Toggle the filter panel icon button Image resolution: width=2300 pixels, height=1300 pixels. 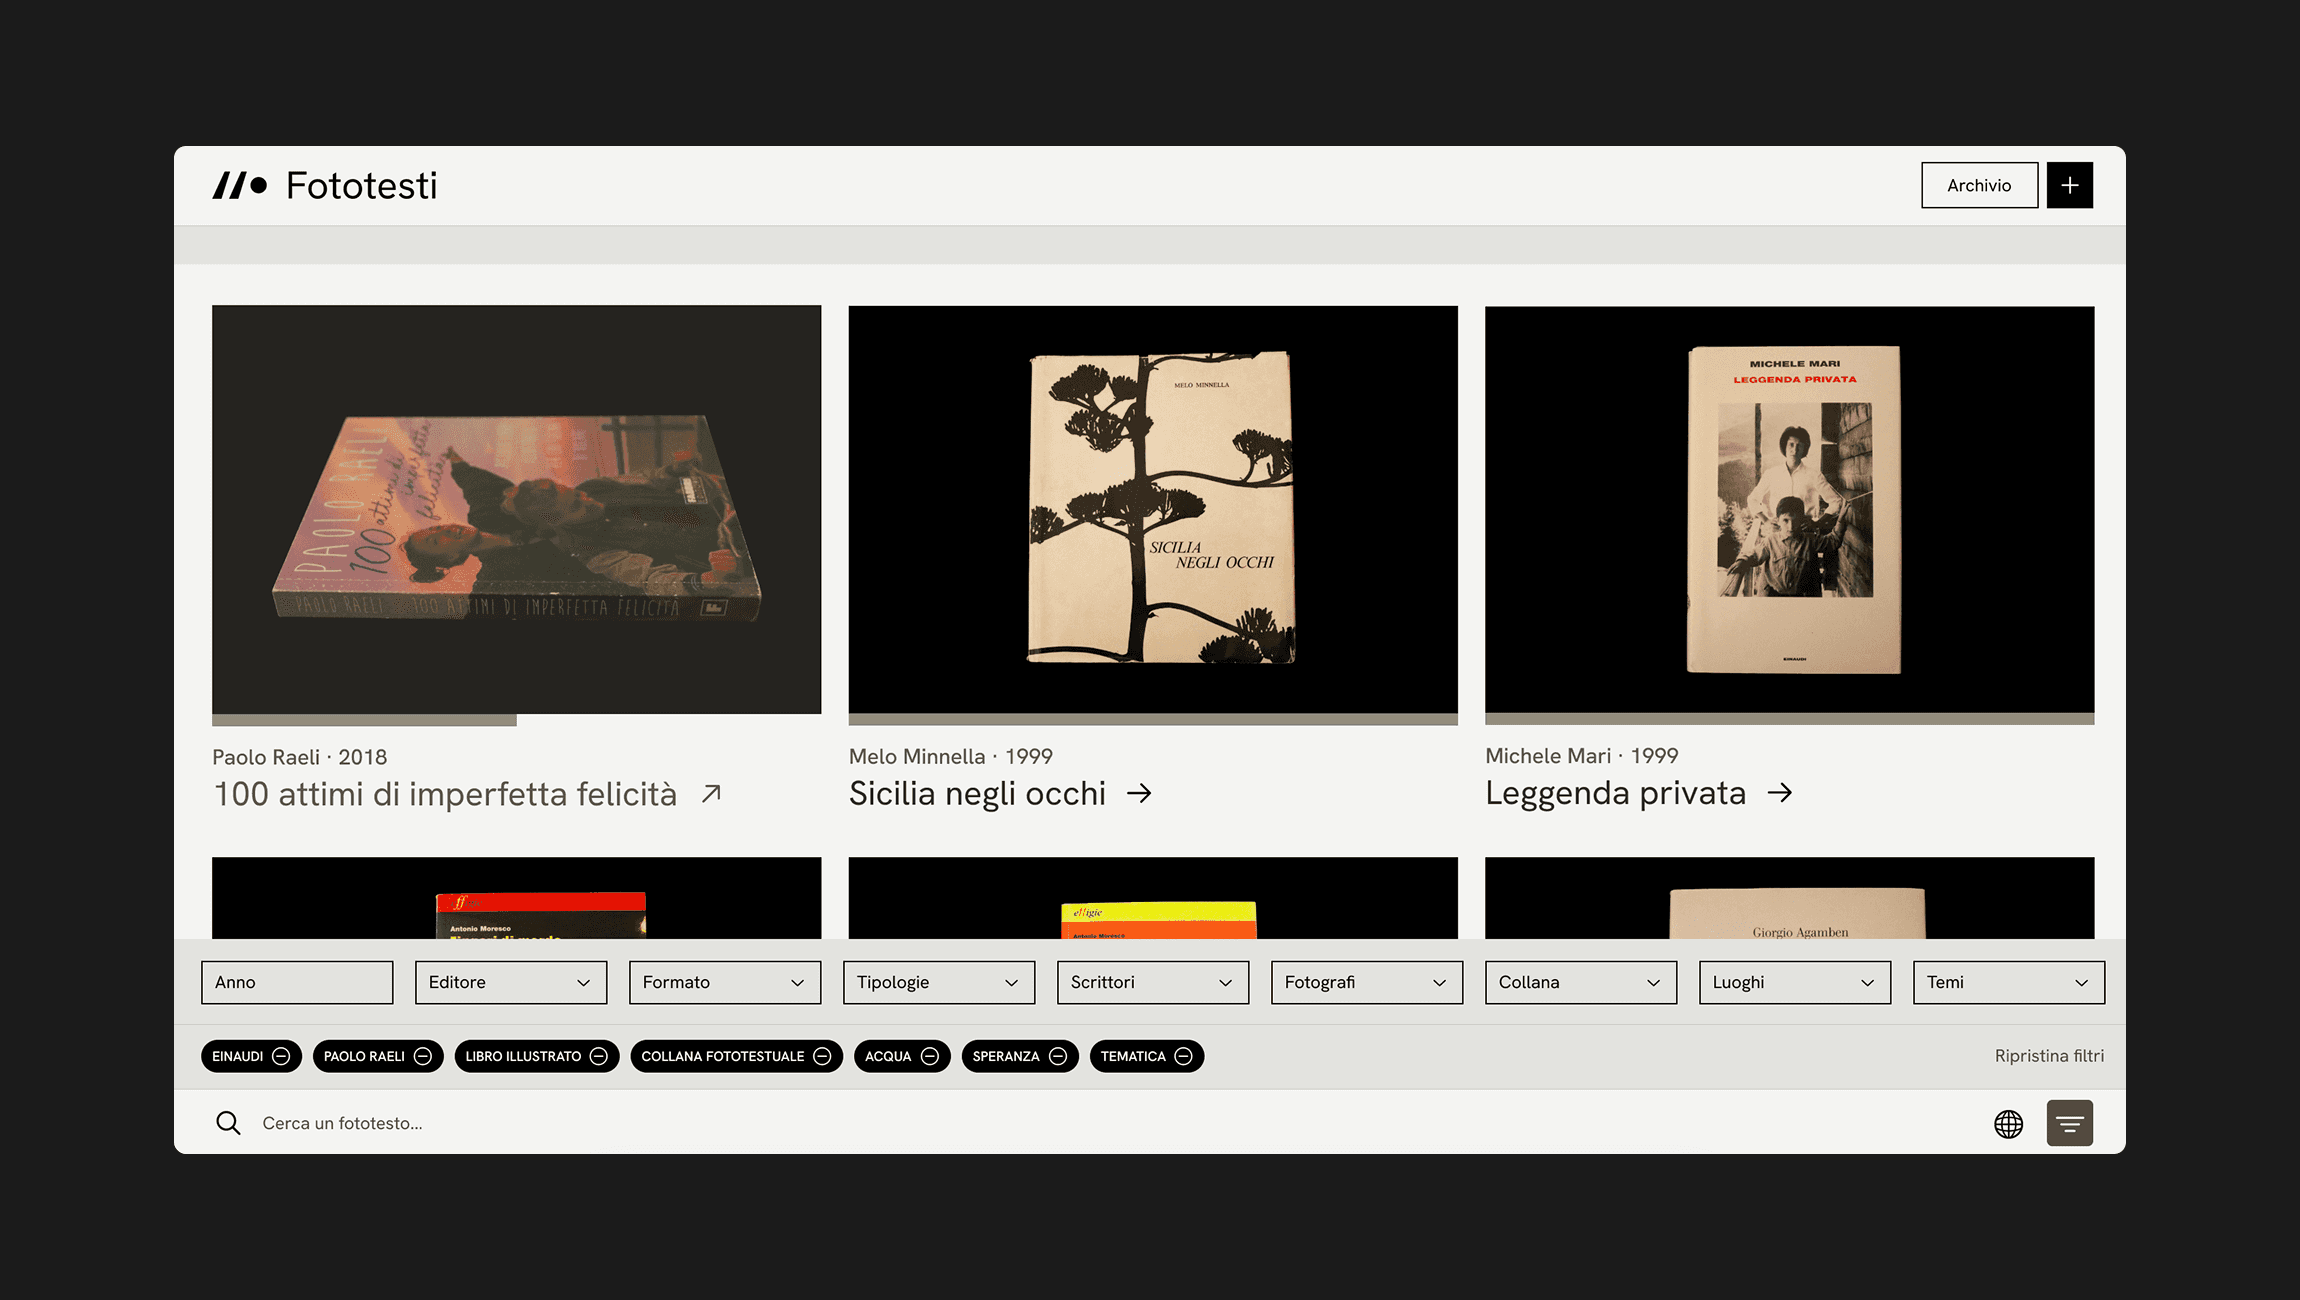pos(2069,1124)
